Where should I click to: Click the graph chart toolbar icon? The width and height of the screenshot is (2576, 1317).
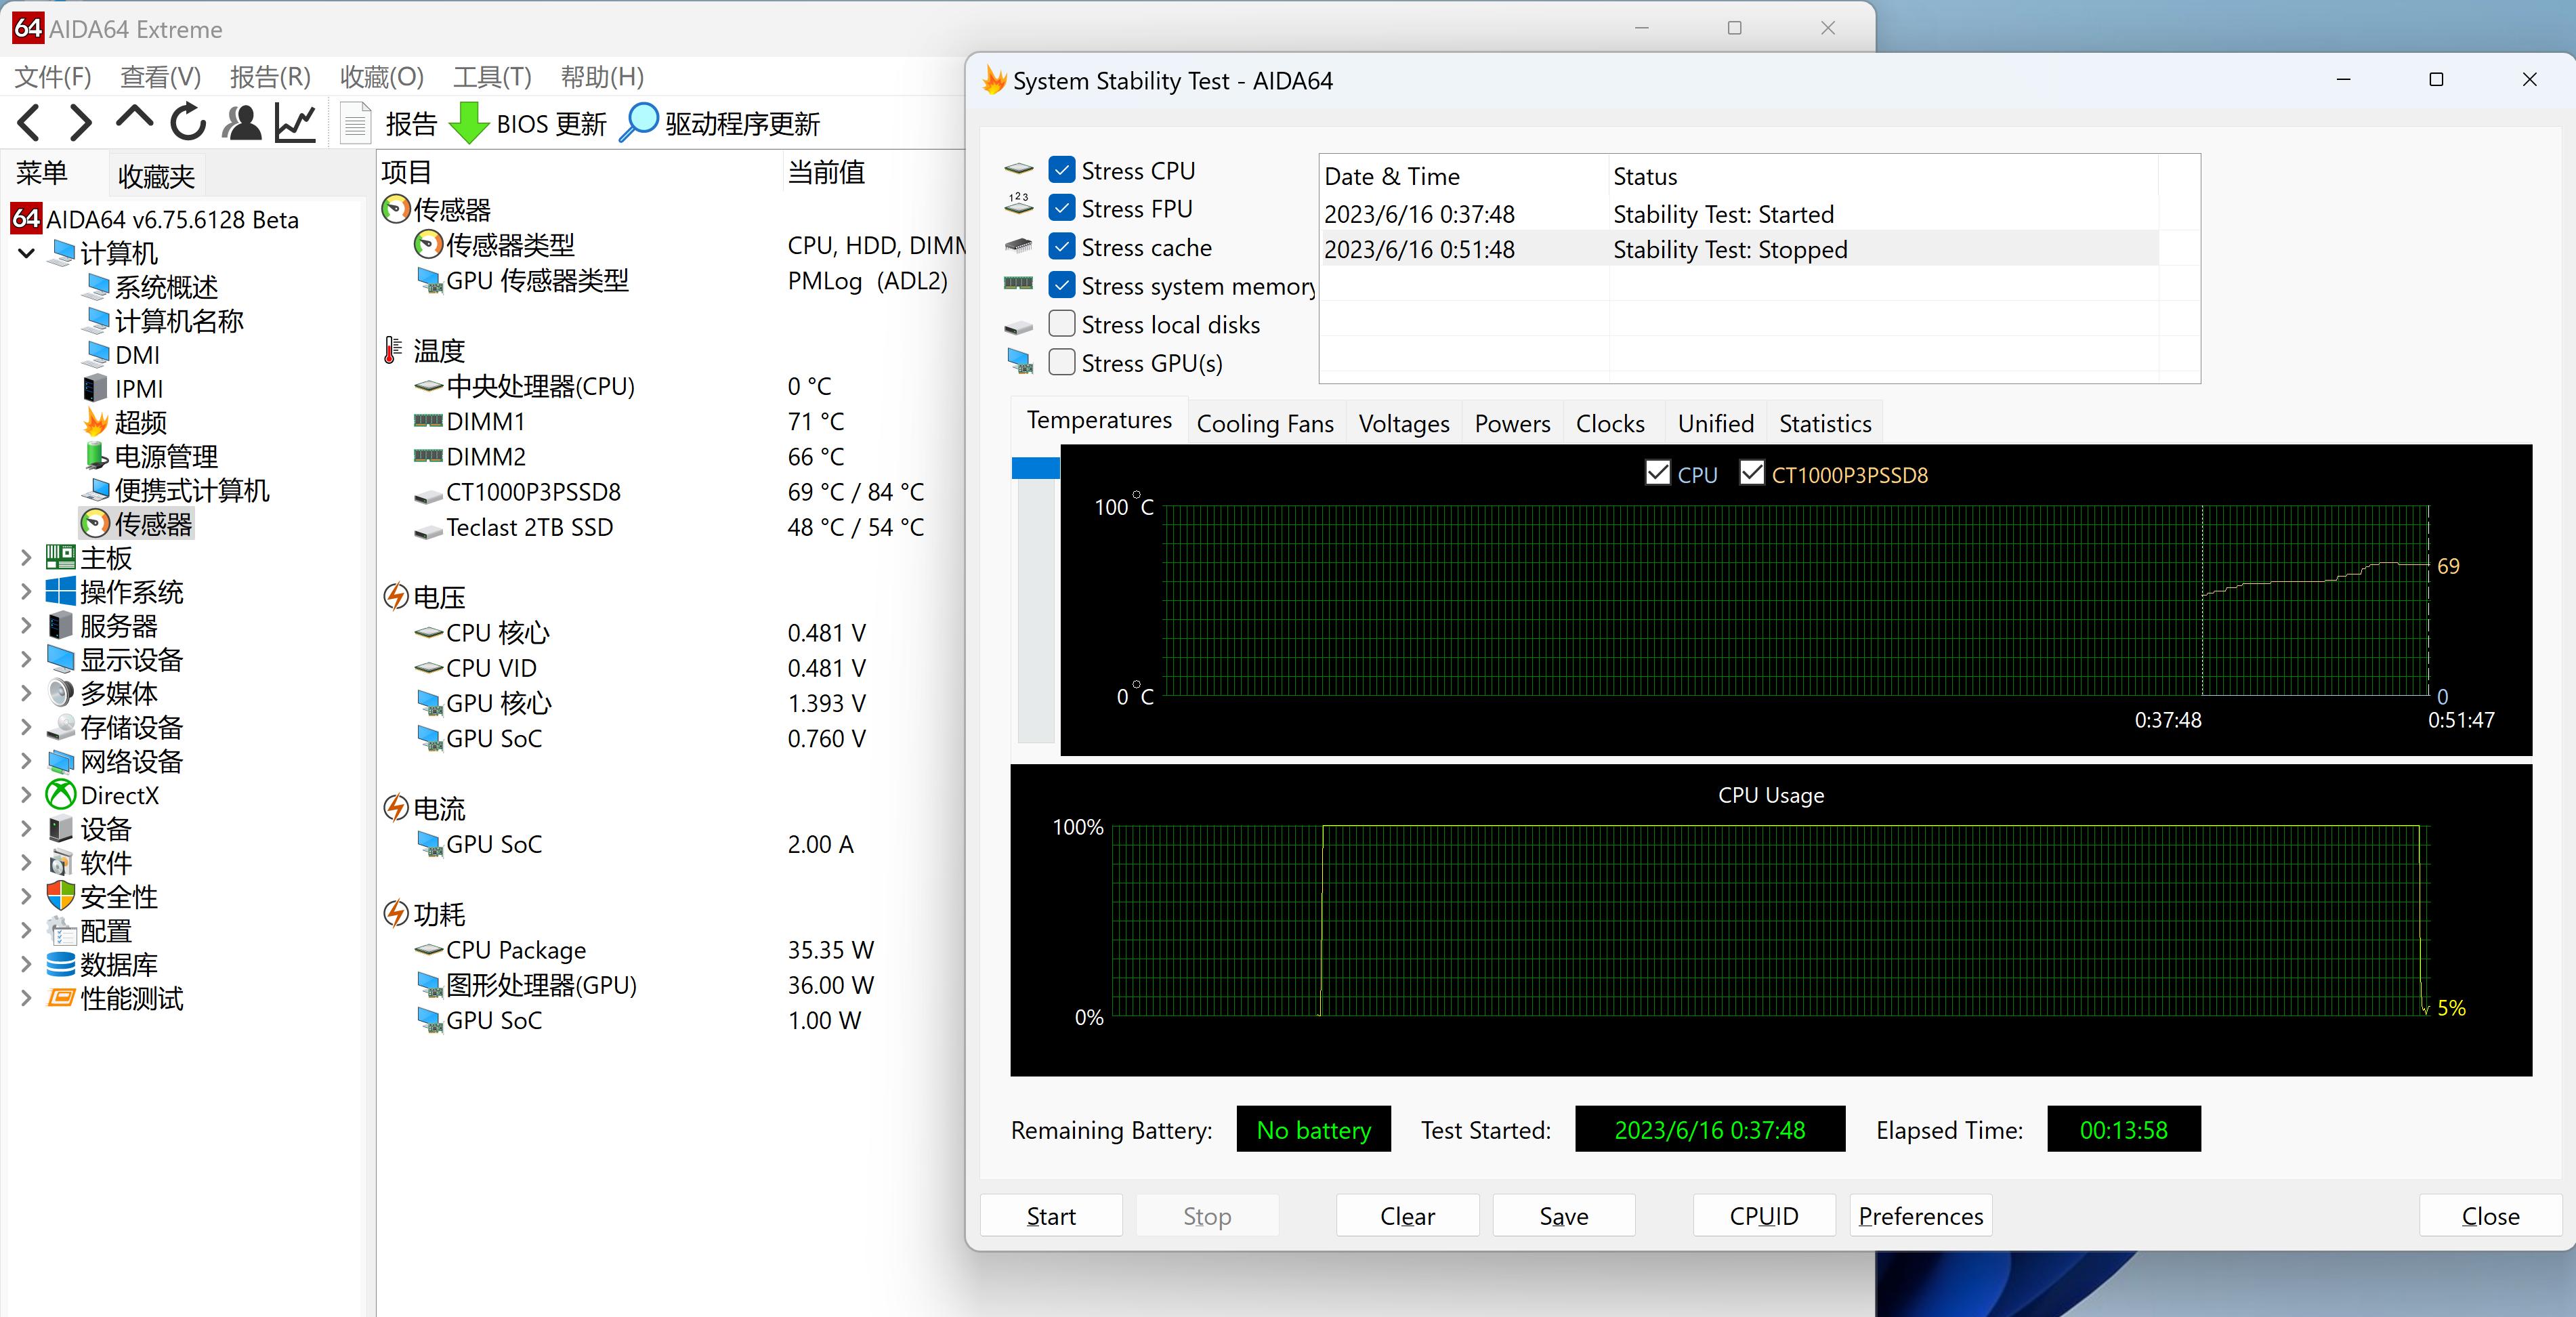click(296, 123)
